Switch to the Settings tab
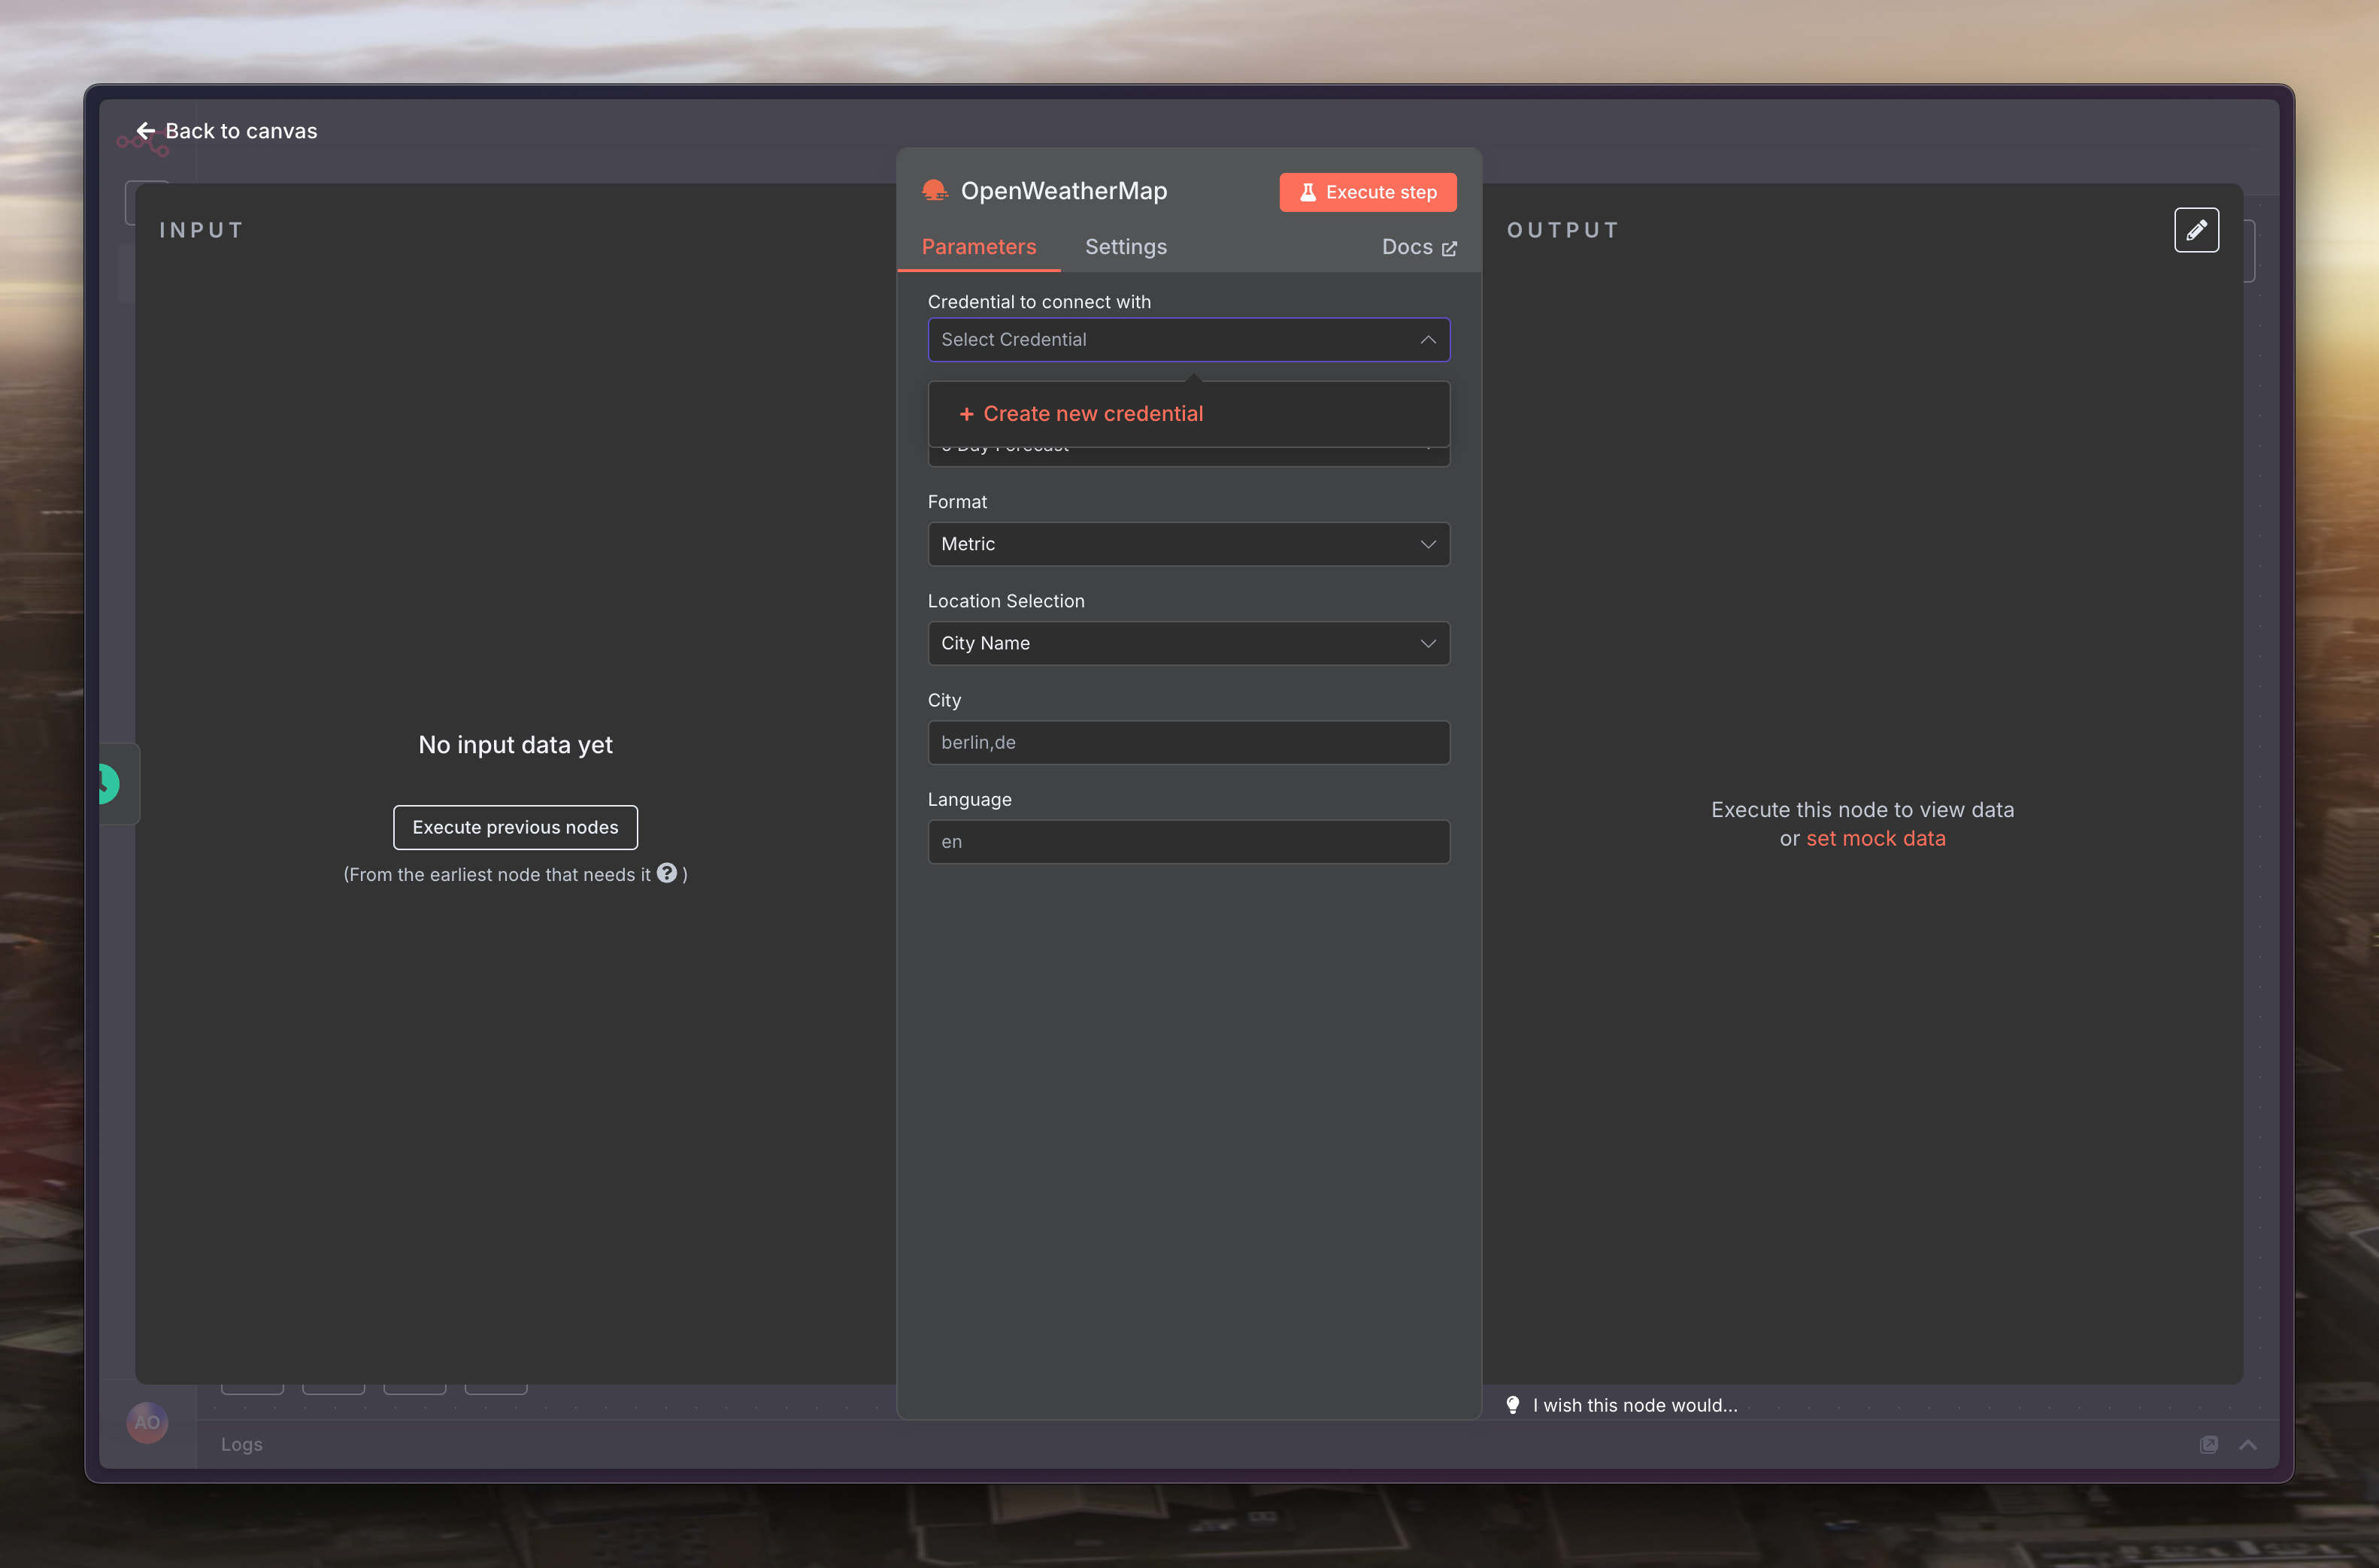2379x1568 pixels. click(1125, 247)
